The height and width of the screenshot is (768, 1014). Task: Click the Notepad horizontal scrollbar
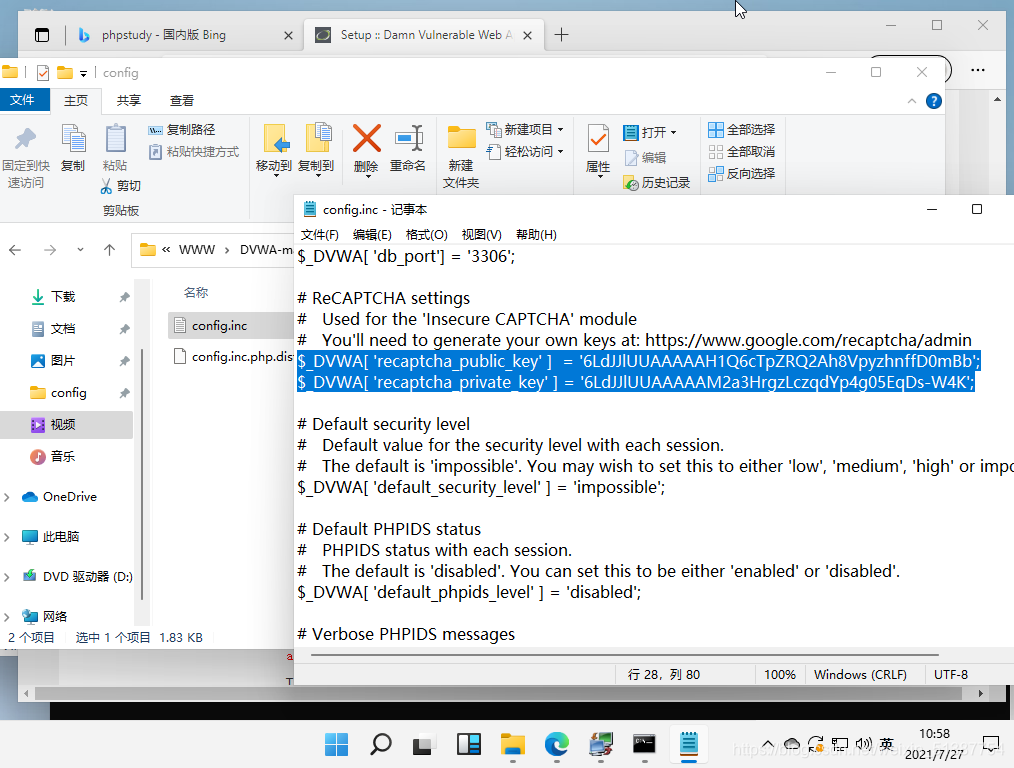pos(624,655)
